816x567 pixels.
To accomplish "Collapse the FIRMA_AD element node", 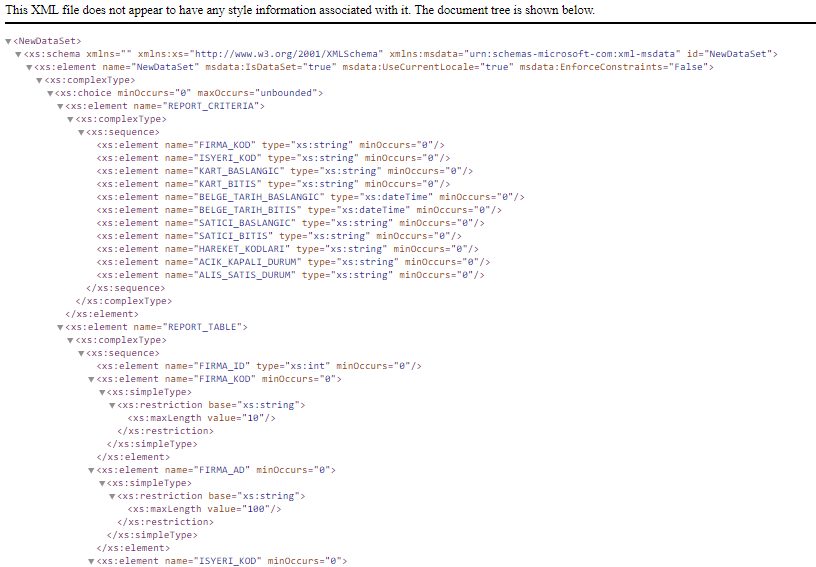I will click(92, 470).
